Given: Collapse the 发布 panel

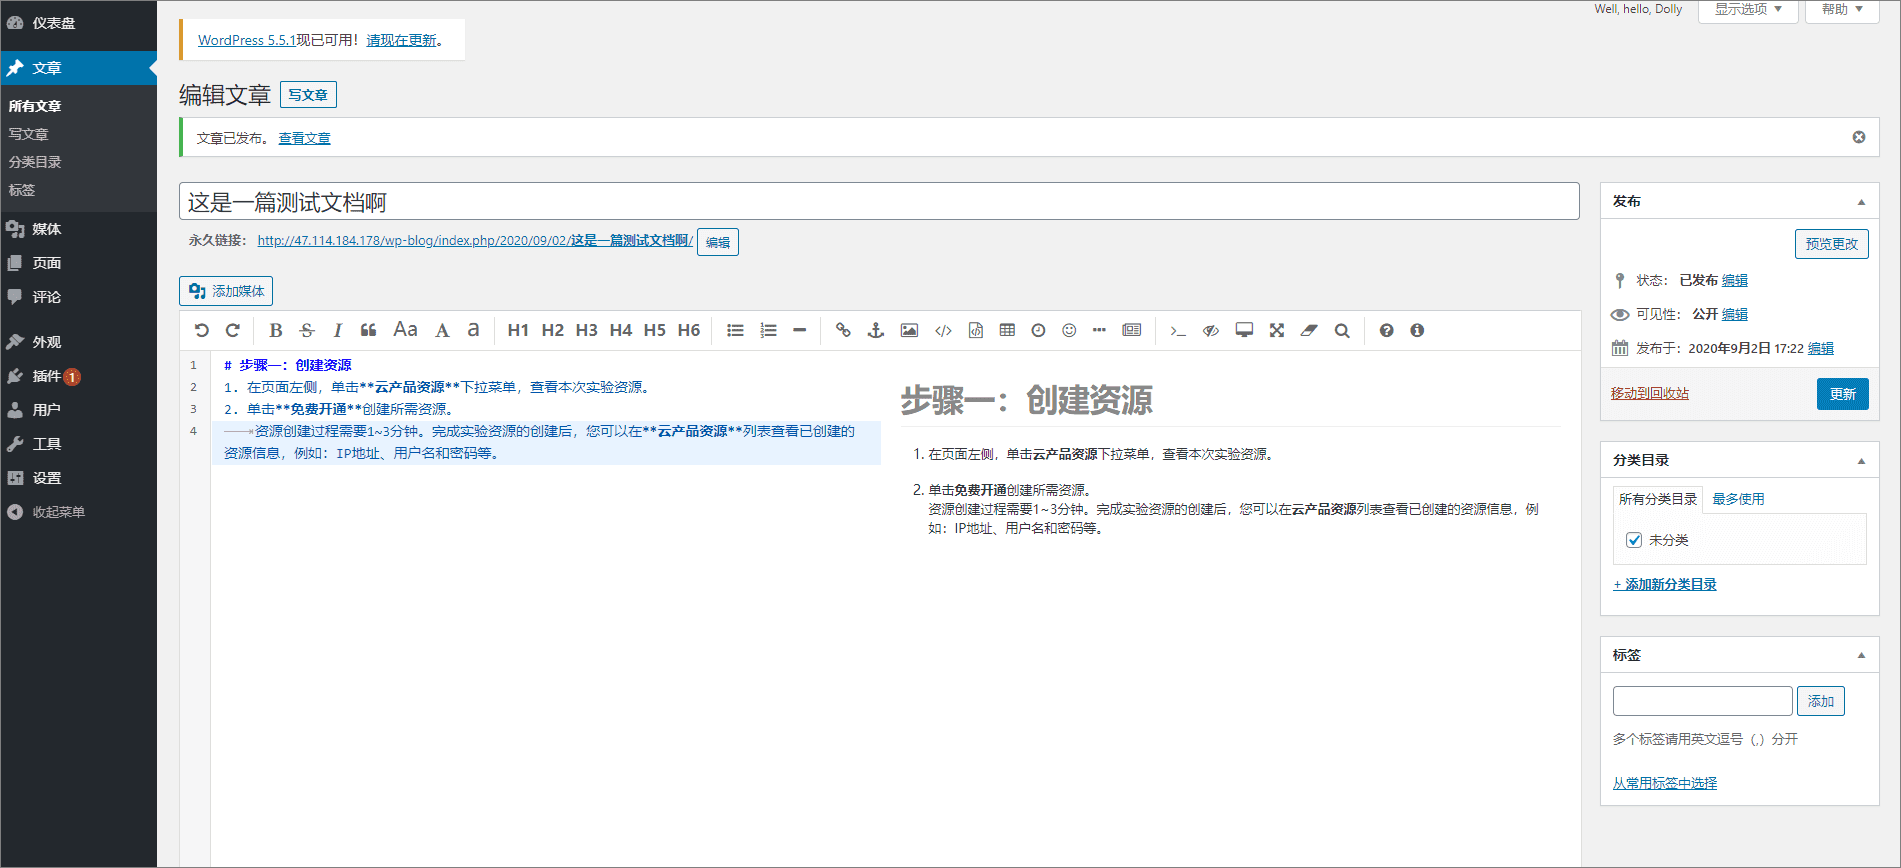Looking at the screenshot, I should point(1861,202).
